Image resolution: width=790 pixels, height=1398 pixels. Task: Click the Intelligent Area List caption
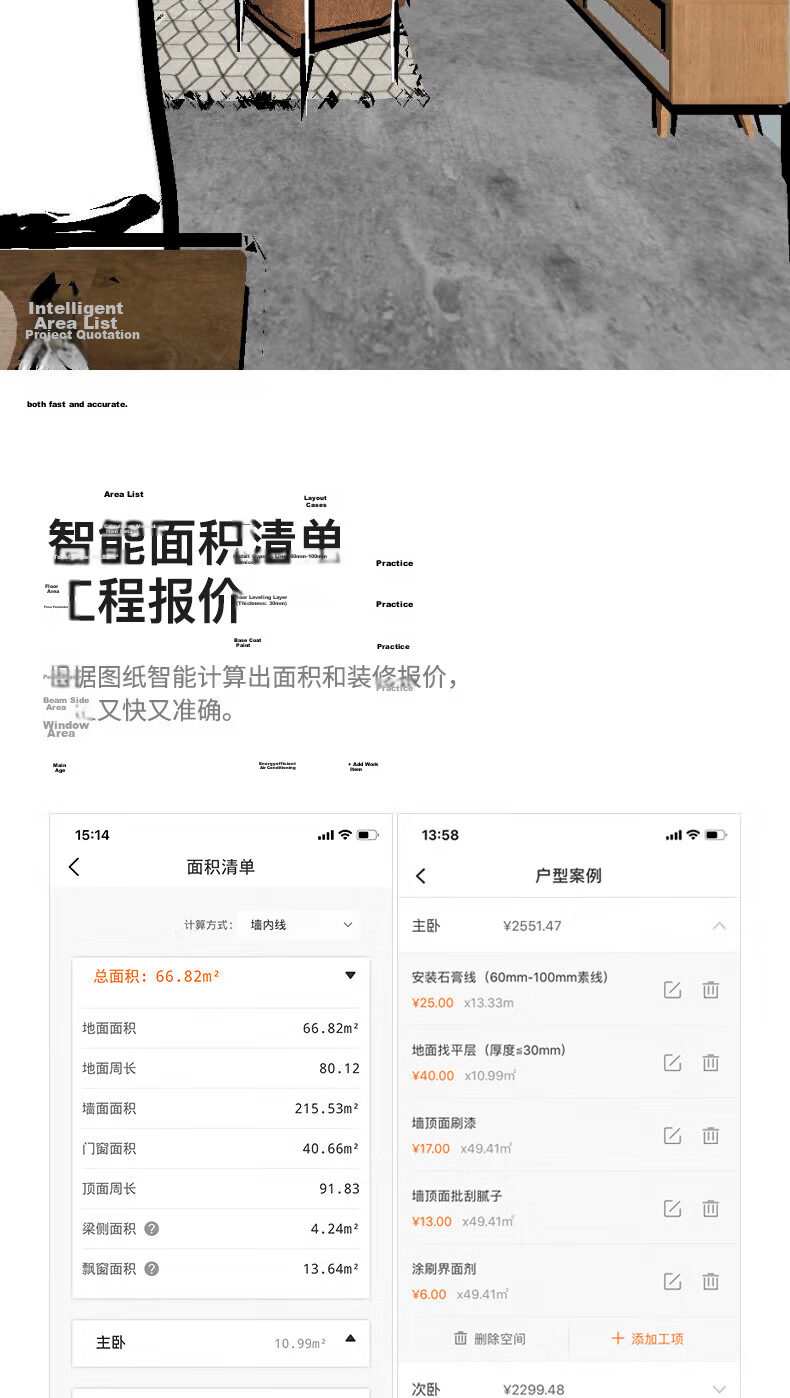click(x=76, y=316)
